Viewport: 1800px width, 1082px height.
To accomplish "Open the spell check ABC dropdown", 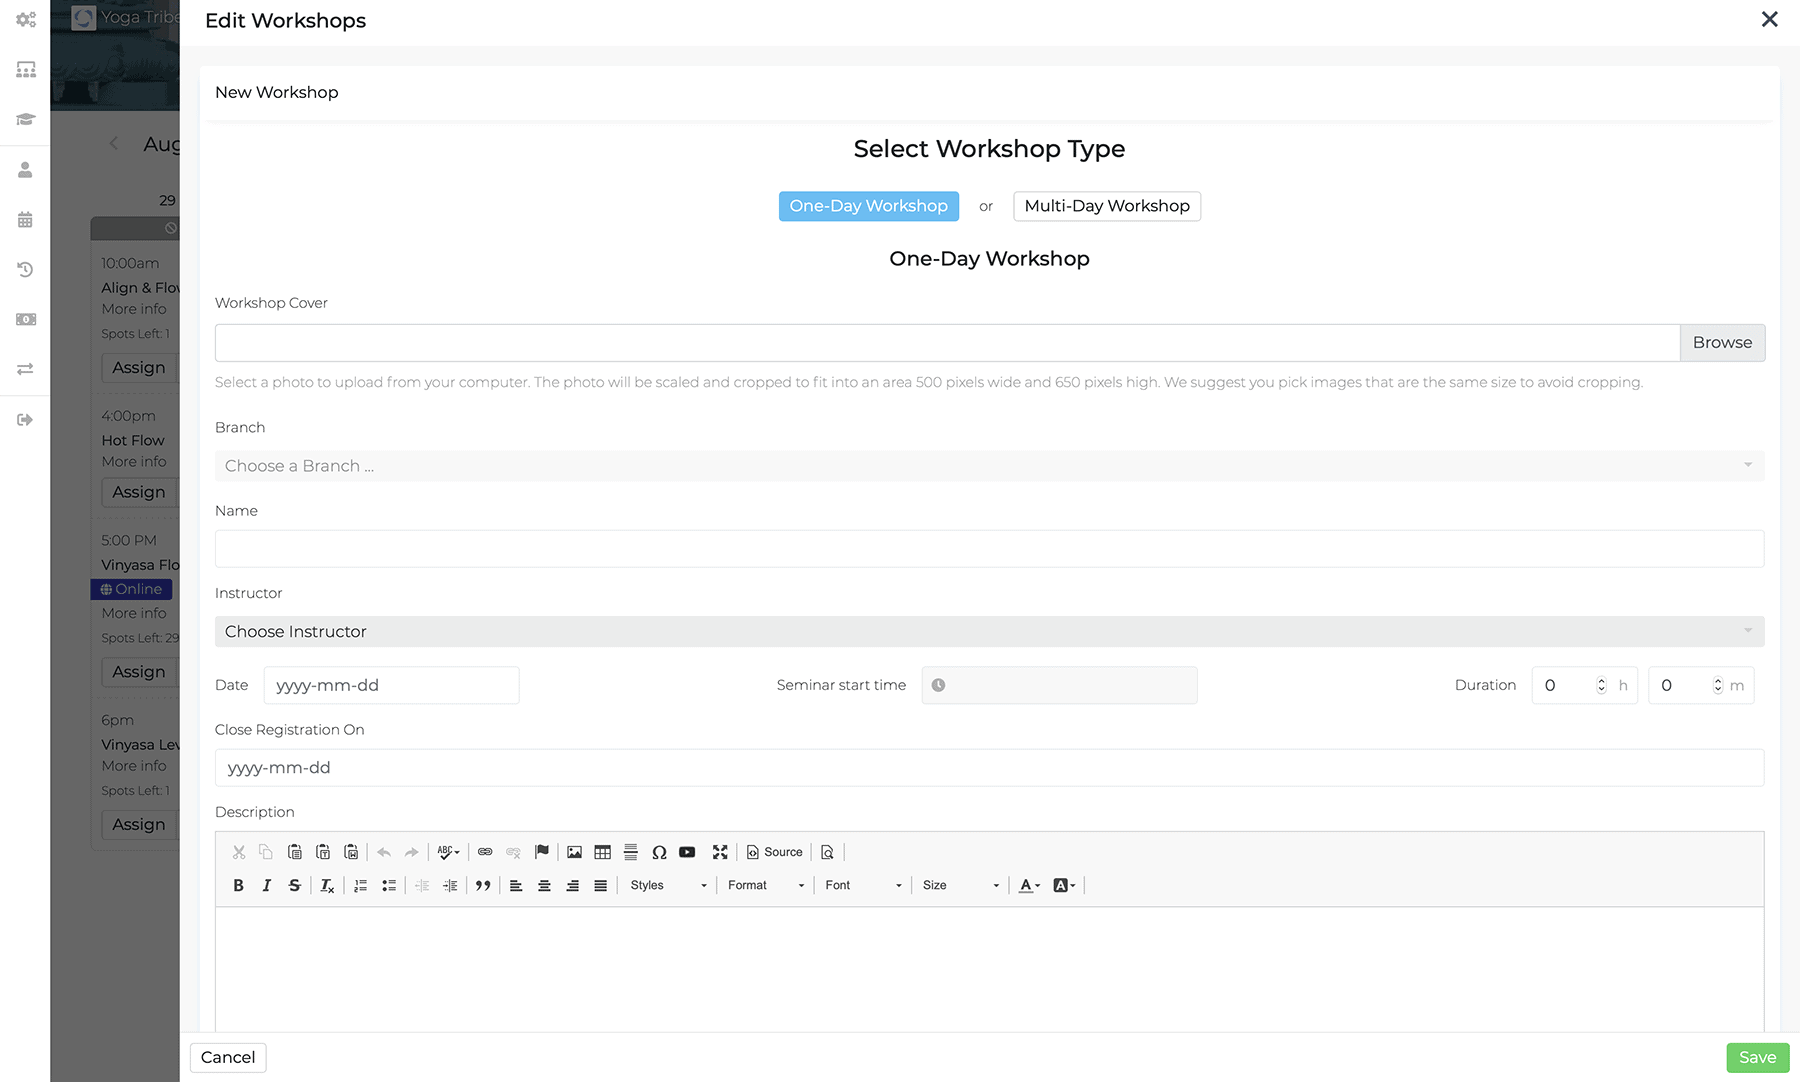I will point(449,852).
